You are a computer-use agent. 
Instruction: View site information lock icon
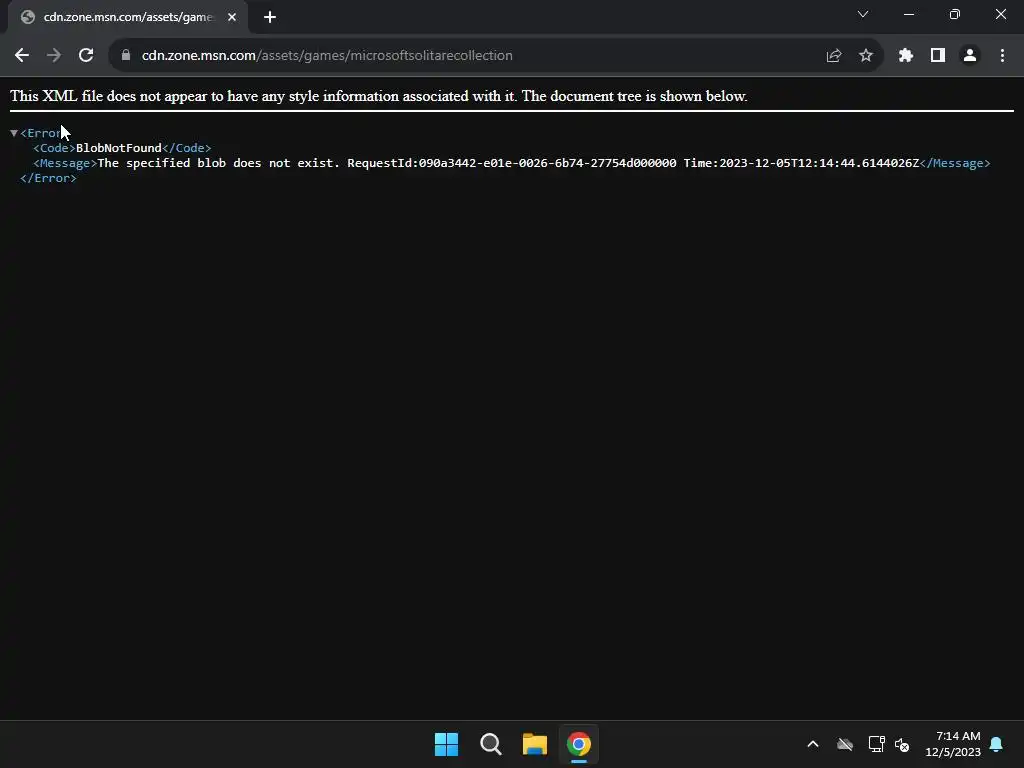(x=126, y=56)
